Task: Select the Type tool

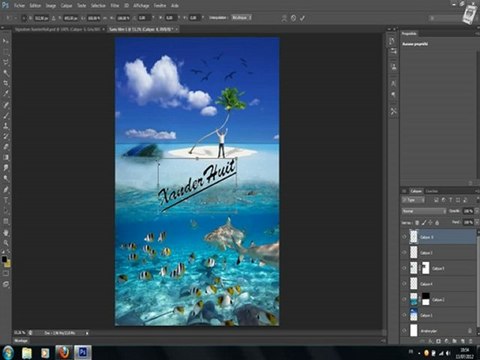Action: coord(6,200)
